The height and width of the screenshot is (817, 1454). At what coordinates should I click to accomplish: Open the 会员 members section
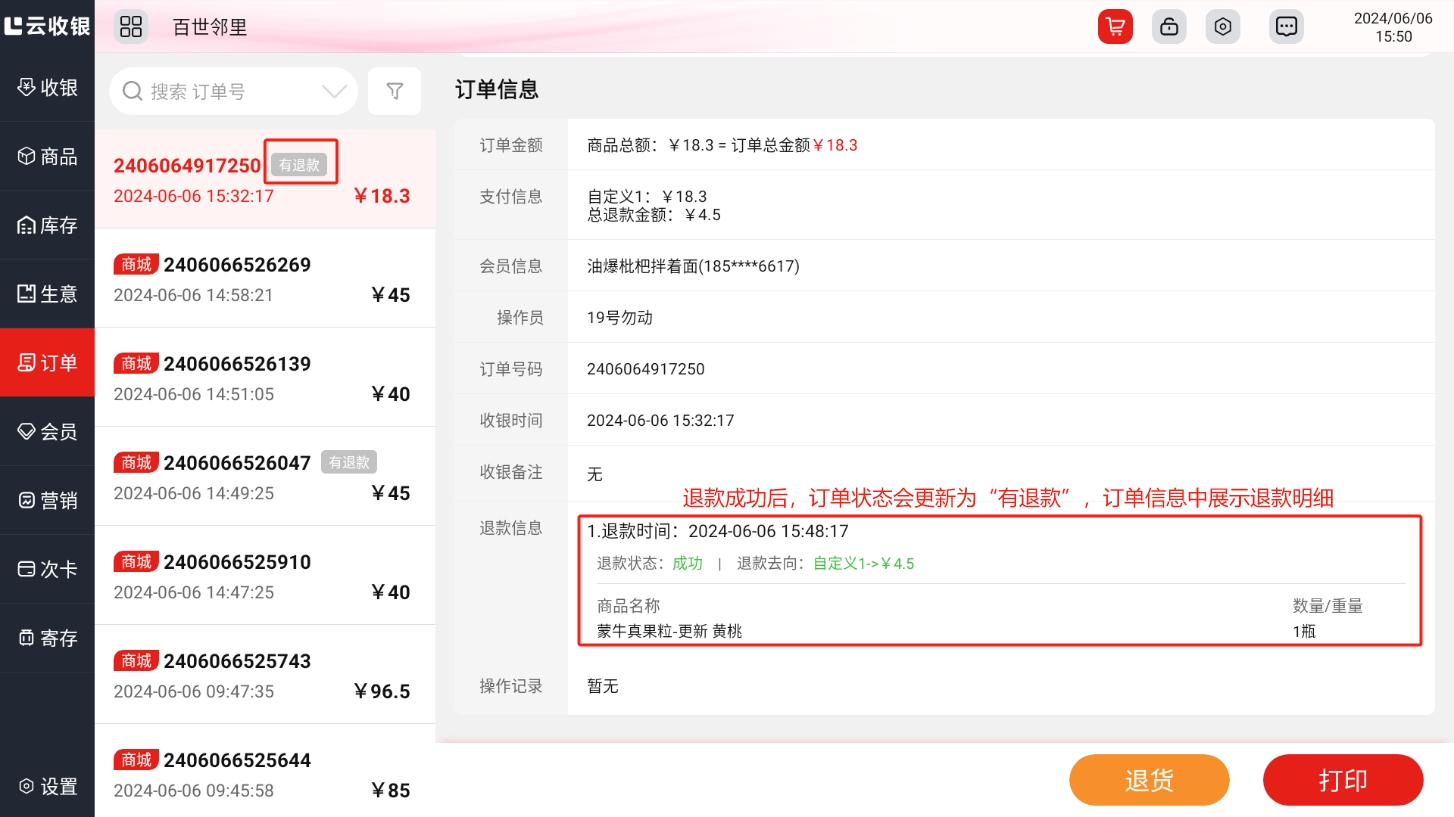(x=47, y=432)
